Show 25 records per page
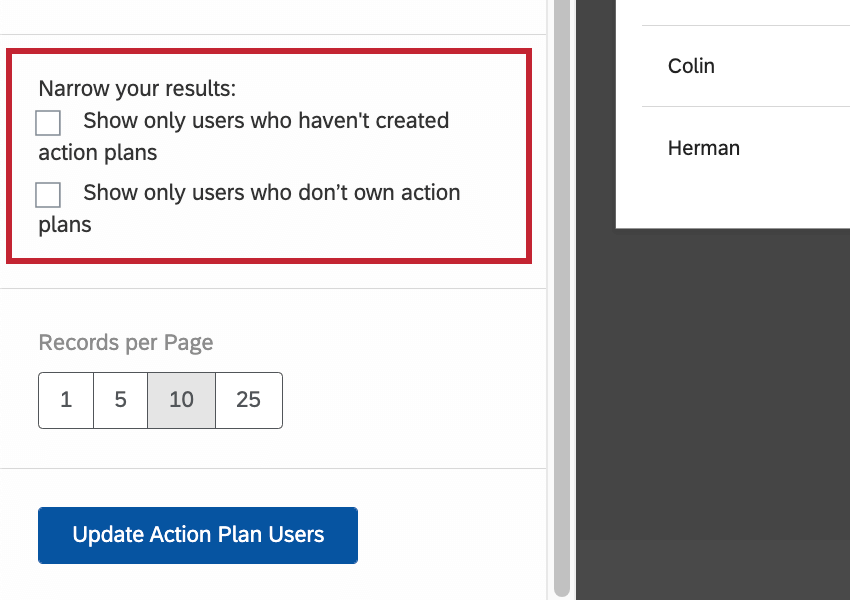Screen dimensions: 850x600 click(248, 400)
